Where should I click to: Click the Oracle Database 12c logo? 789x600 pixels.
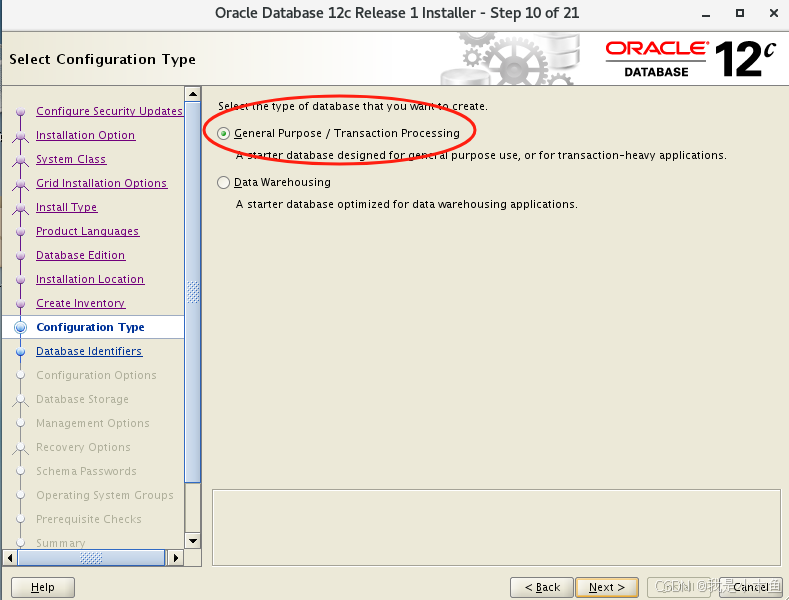pos(690,59)
